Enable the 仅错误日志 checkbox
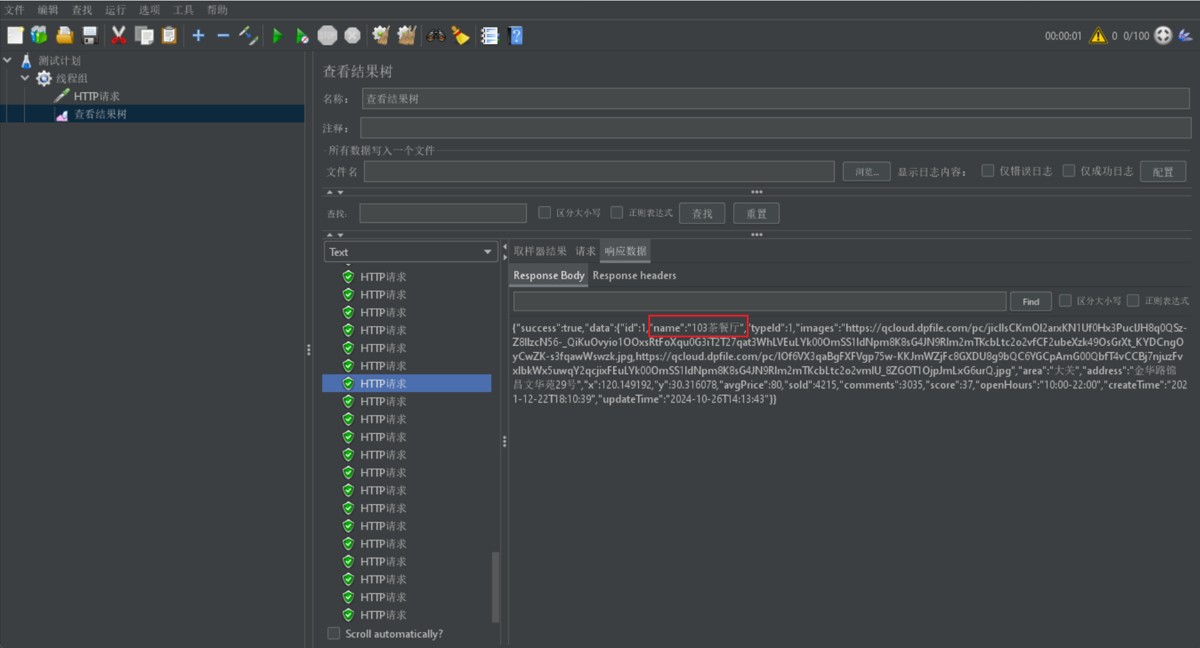This screenshot has width=1200, height=648. 988,171
